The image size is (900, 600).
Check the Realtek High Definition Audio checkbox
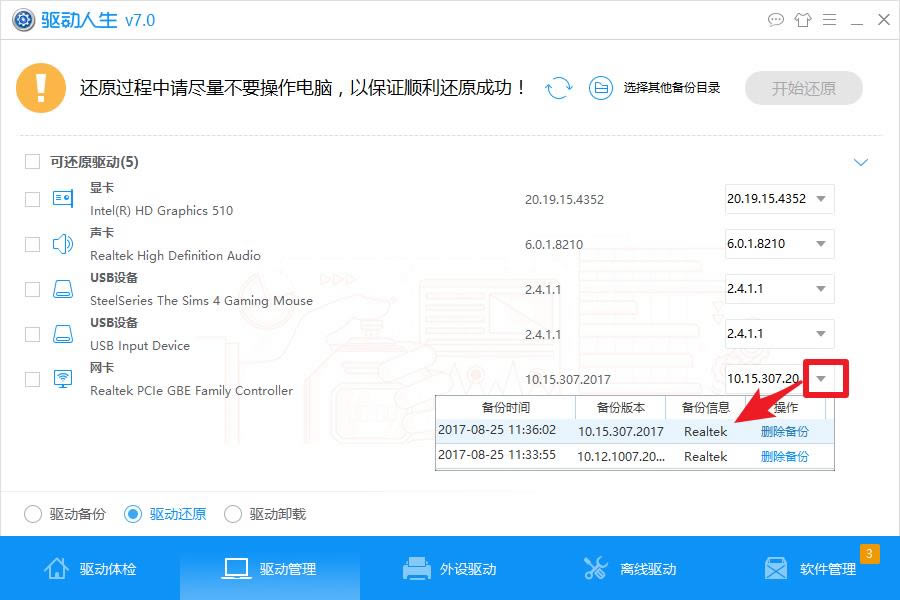point(32,244)
